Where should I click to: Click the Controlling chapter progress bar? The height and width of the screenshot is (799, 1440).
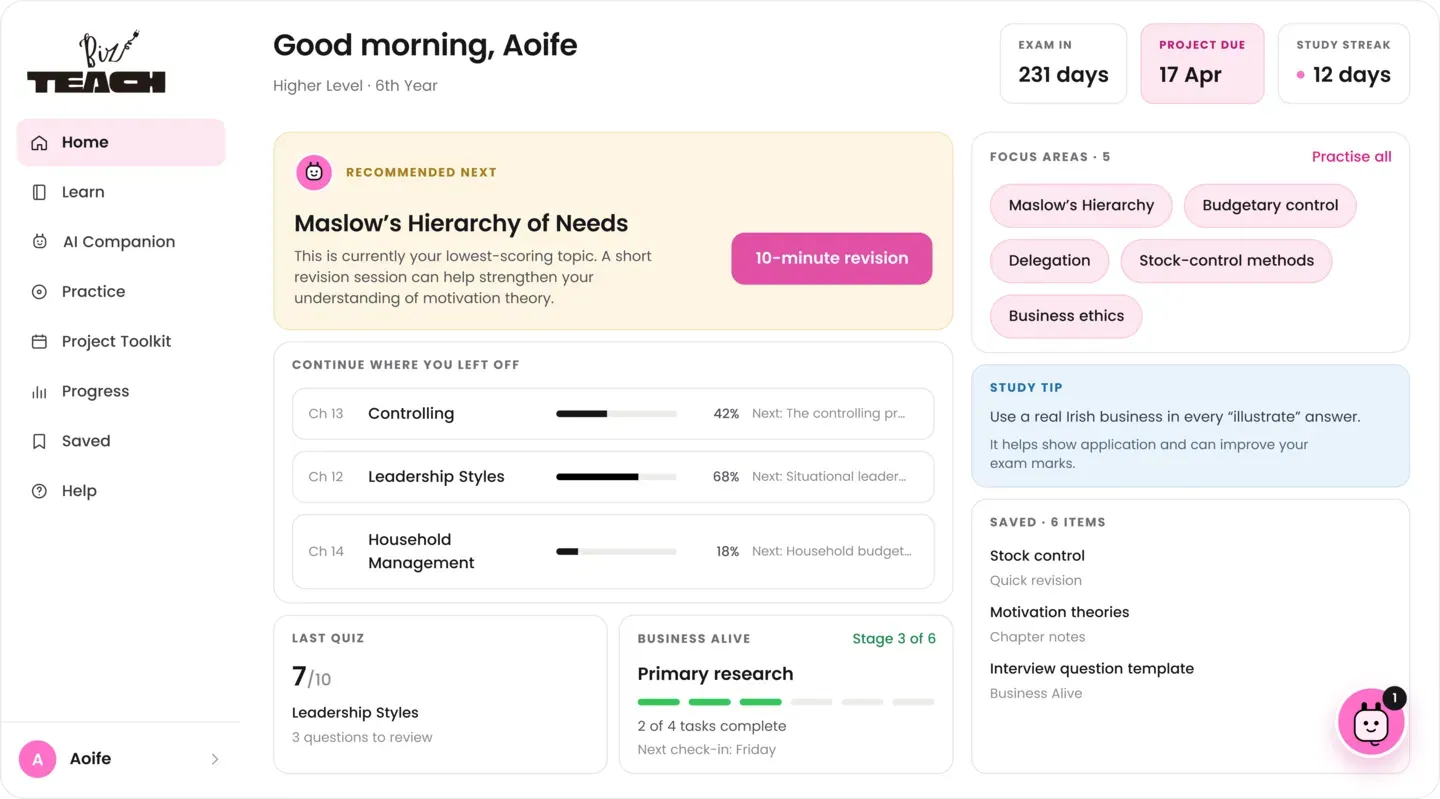click(x=616, y=414)
